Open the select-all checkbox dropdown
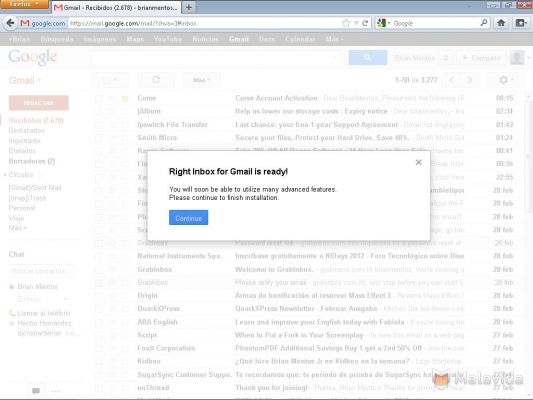 coord(110,80)
